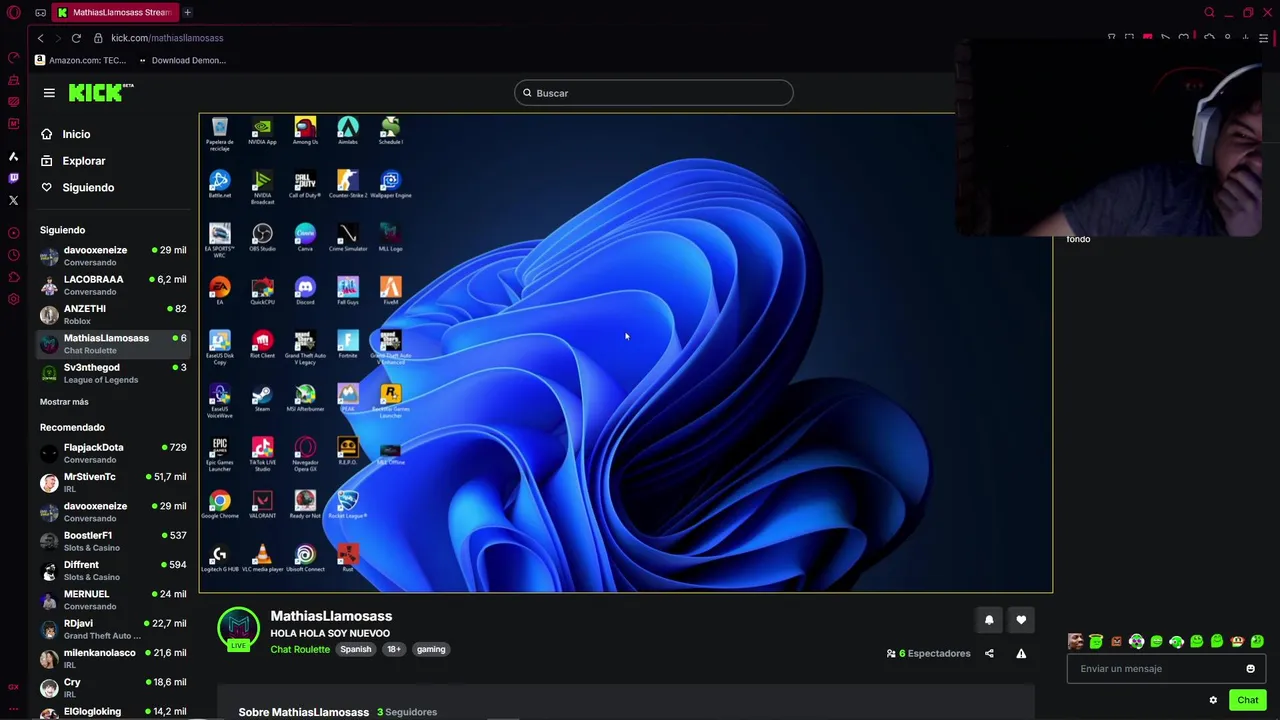Image resolution: width=1280 pixels, height=720 pixels.
Task: Report the stream using the warning icon
Action: [1021, 654]
